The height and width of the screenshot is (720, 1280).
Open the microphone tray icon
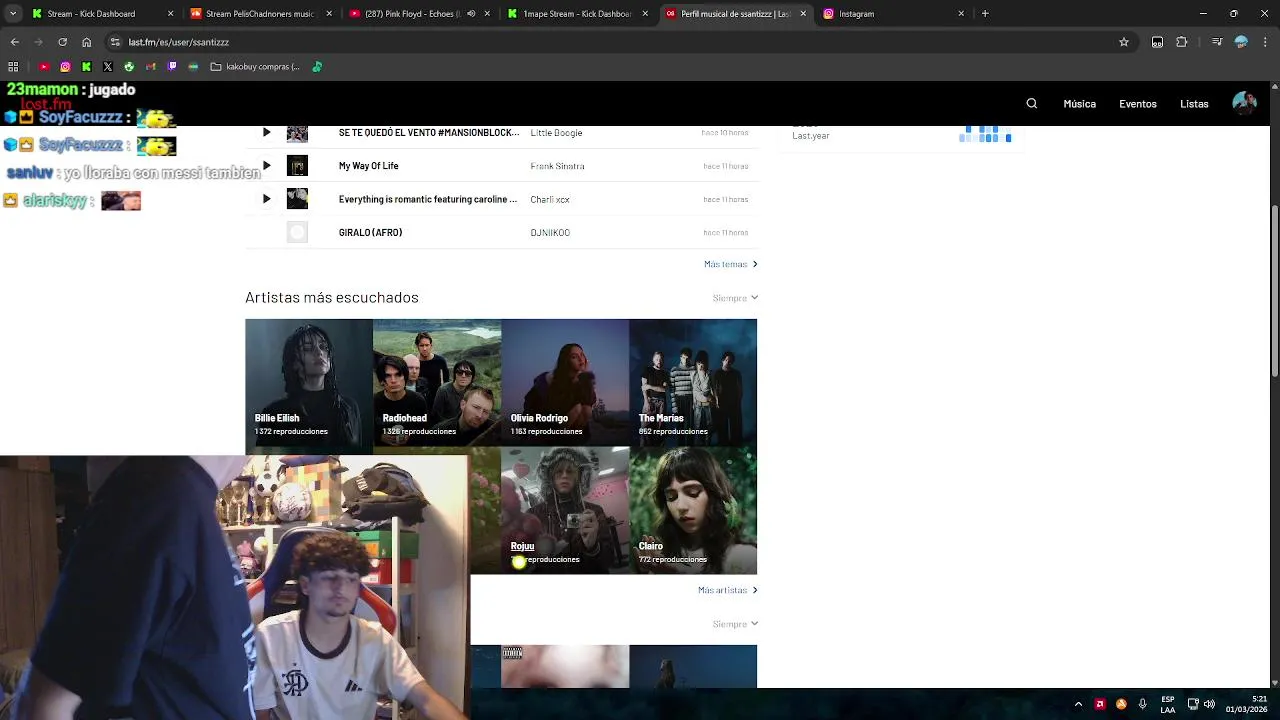[1142, 704]
